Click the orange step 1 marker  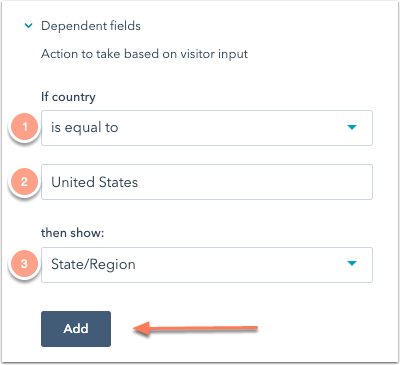[x=25, y=127]
